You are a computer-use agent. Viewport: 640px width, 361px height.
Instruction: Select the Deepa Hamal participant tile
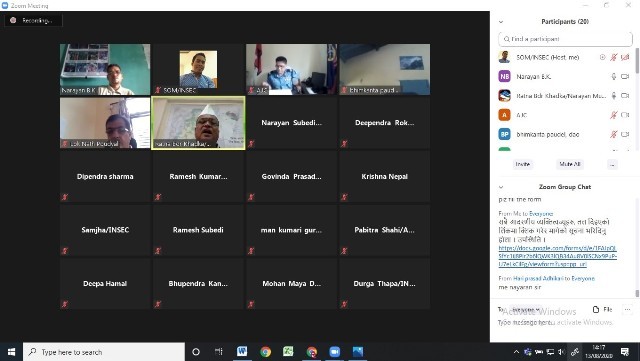point(105,283)
